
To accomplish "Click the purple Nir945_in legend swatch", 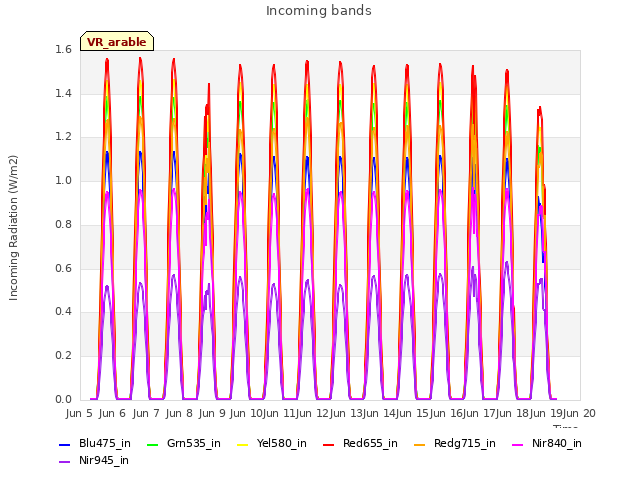I will 64,462.
